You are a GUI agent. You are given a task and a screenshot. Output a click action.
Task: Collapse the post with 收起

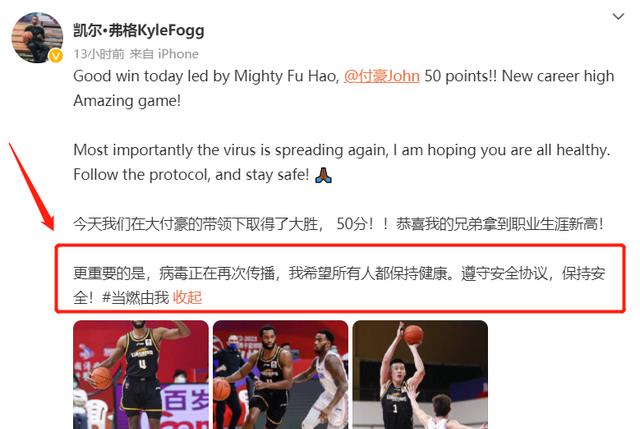(x=187, y=298)
